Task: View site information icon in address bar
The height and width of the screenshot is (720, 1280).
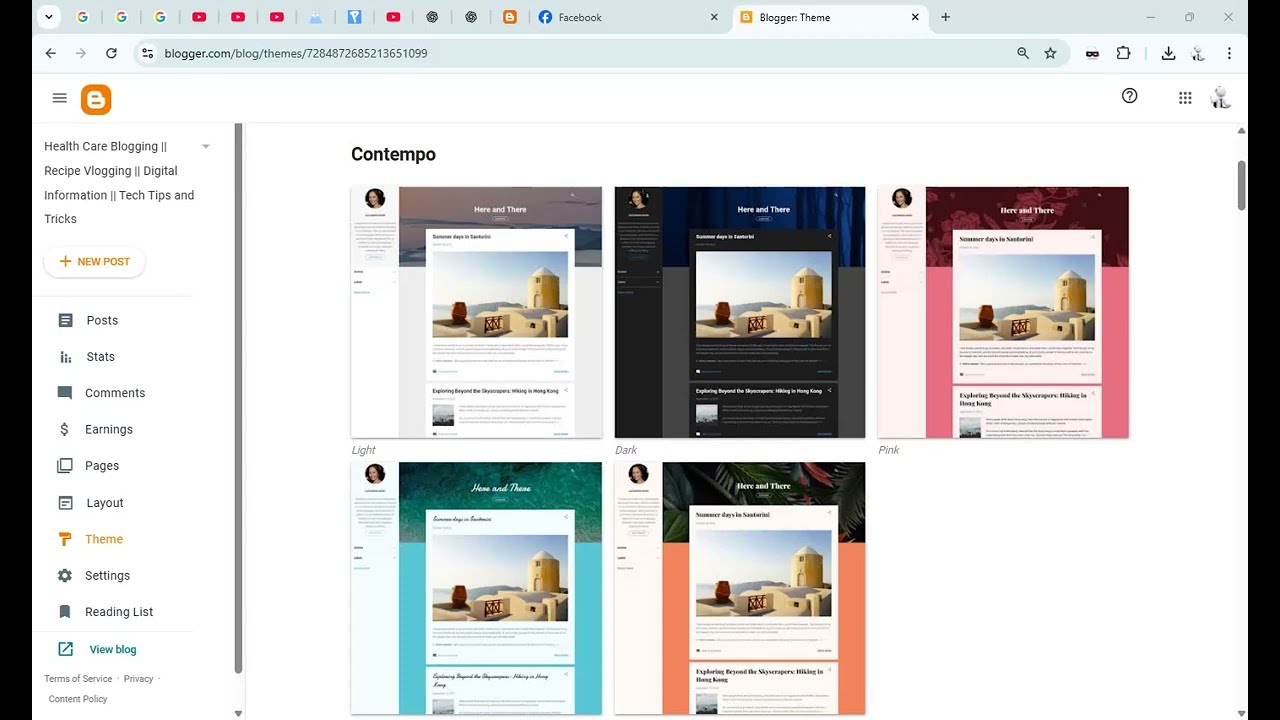Action: click(x=148, y=53)
